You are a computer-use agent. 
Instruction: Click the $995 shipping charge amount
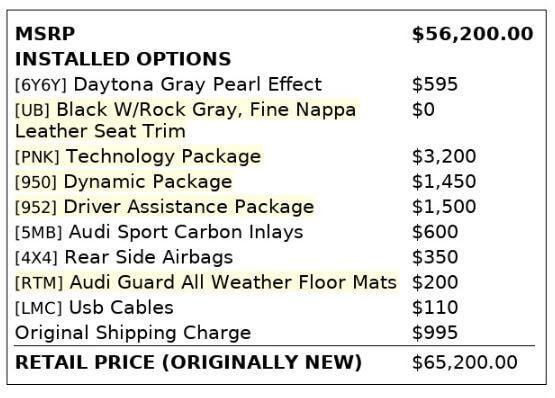(x=435, y=333)
